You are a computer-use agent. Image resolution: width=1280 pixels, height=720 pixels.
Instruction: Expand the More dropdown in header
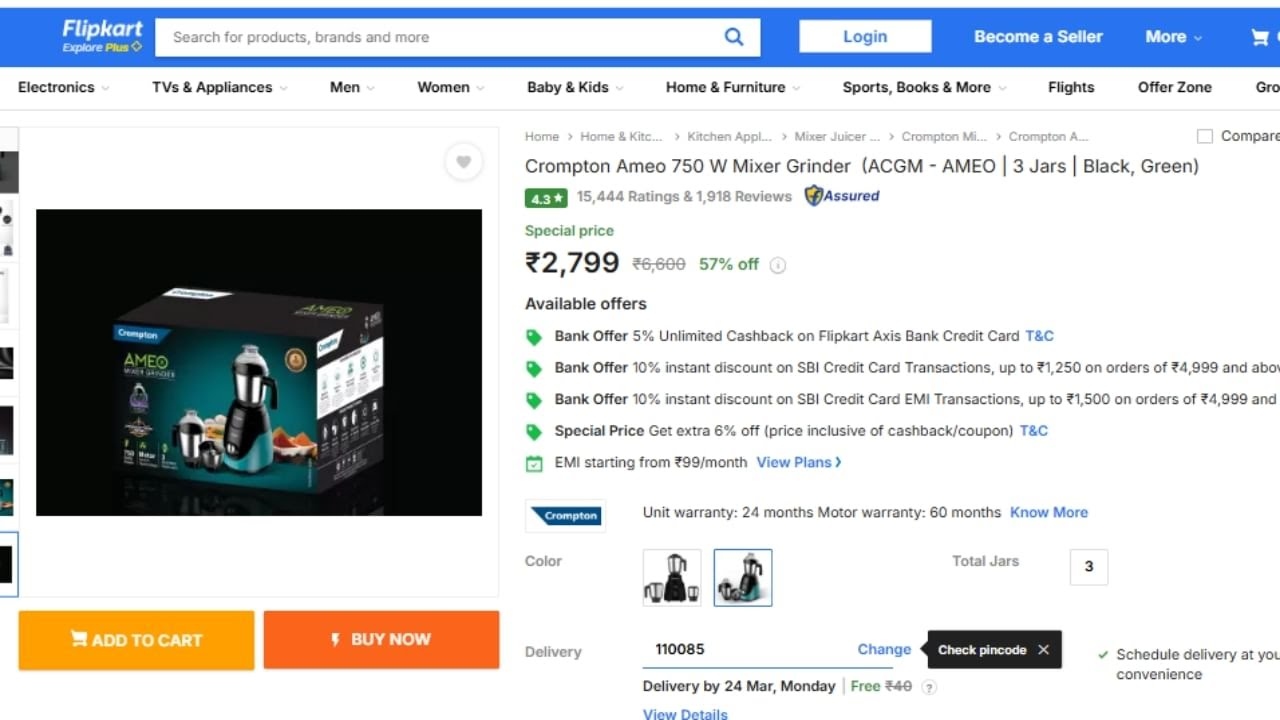coord(1173,37)
